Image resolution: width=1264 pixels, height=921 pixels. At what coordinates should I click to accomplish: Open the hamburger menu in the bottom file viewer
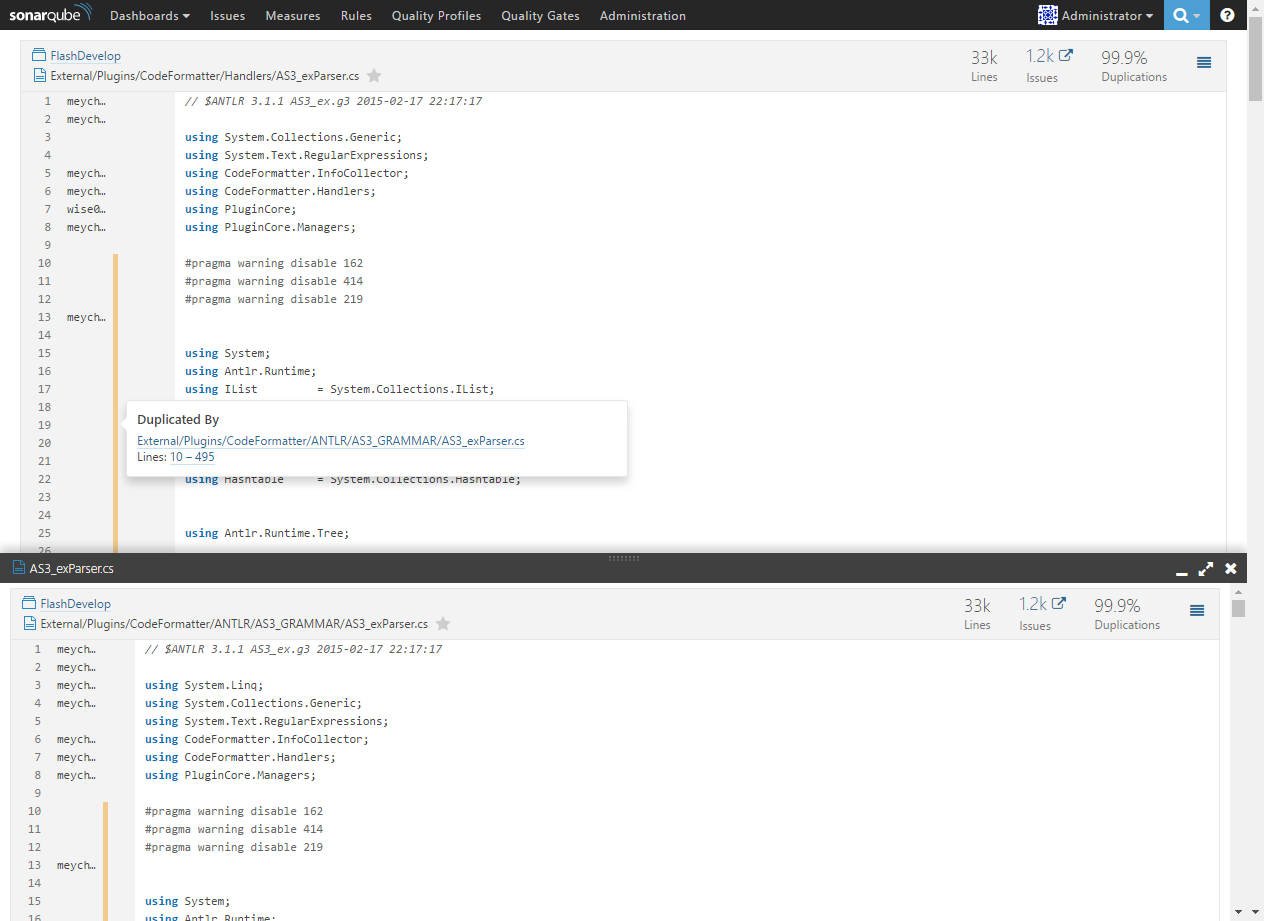click(x=1197, y=611)
